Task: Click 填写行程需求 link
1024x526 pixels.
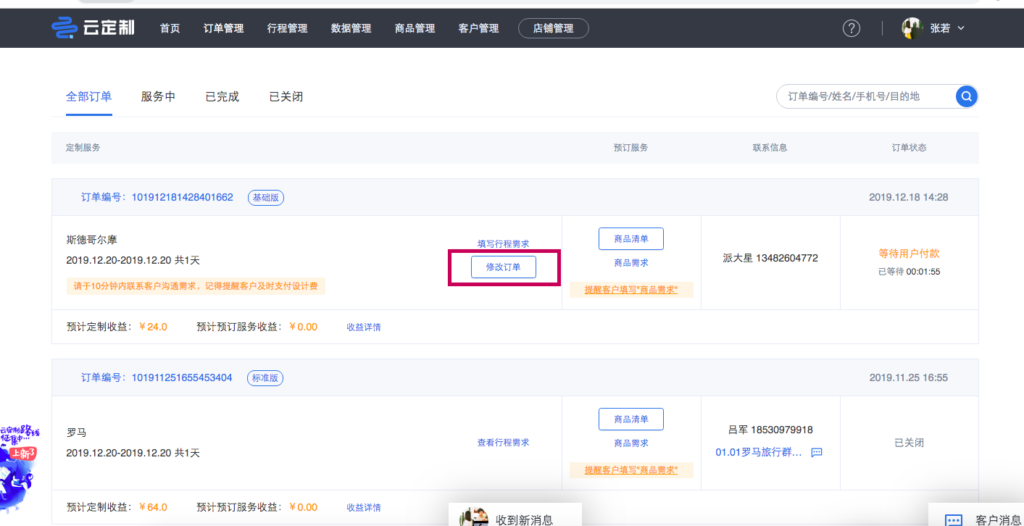Action: point(503,244)
